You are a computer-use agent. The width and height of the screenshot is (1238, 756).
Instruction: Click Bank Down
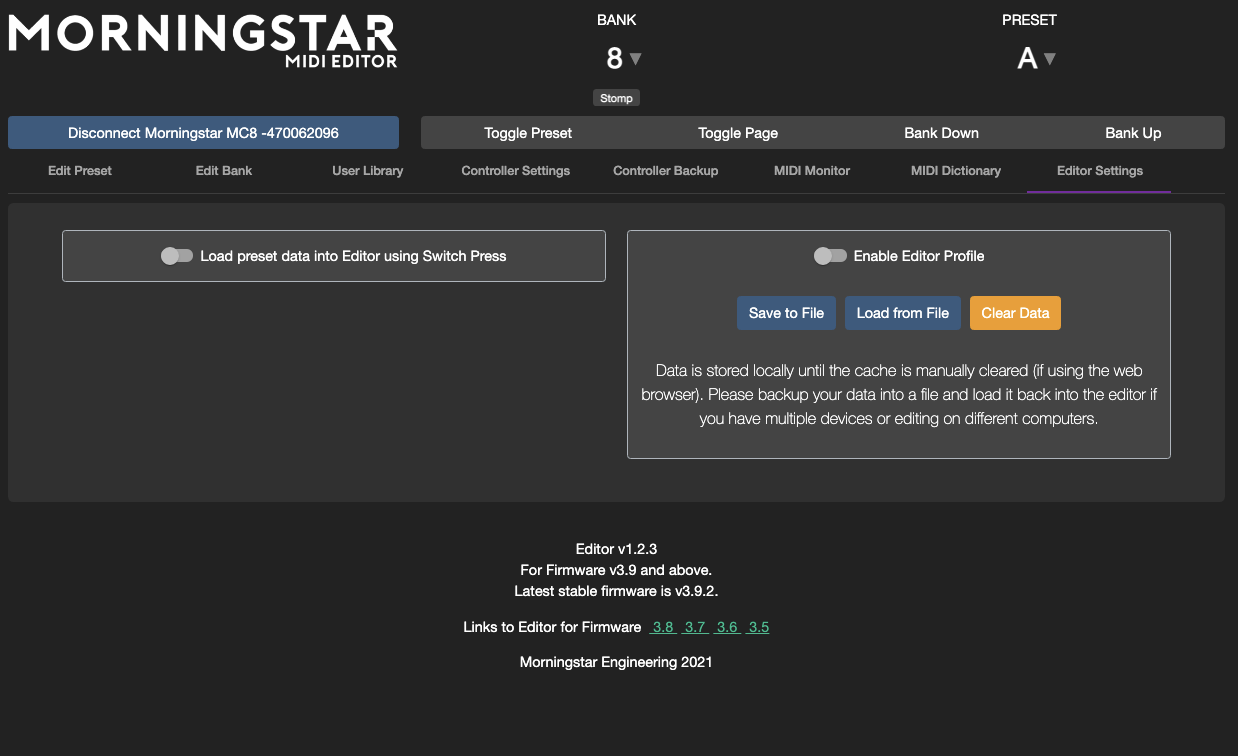[x=941, y=133]
